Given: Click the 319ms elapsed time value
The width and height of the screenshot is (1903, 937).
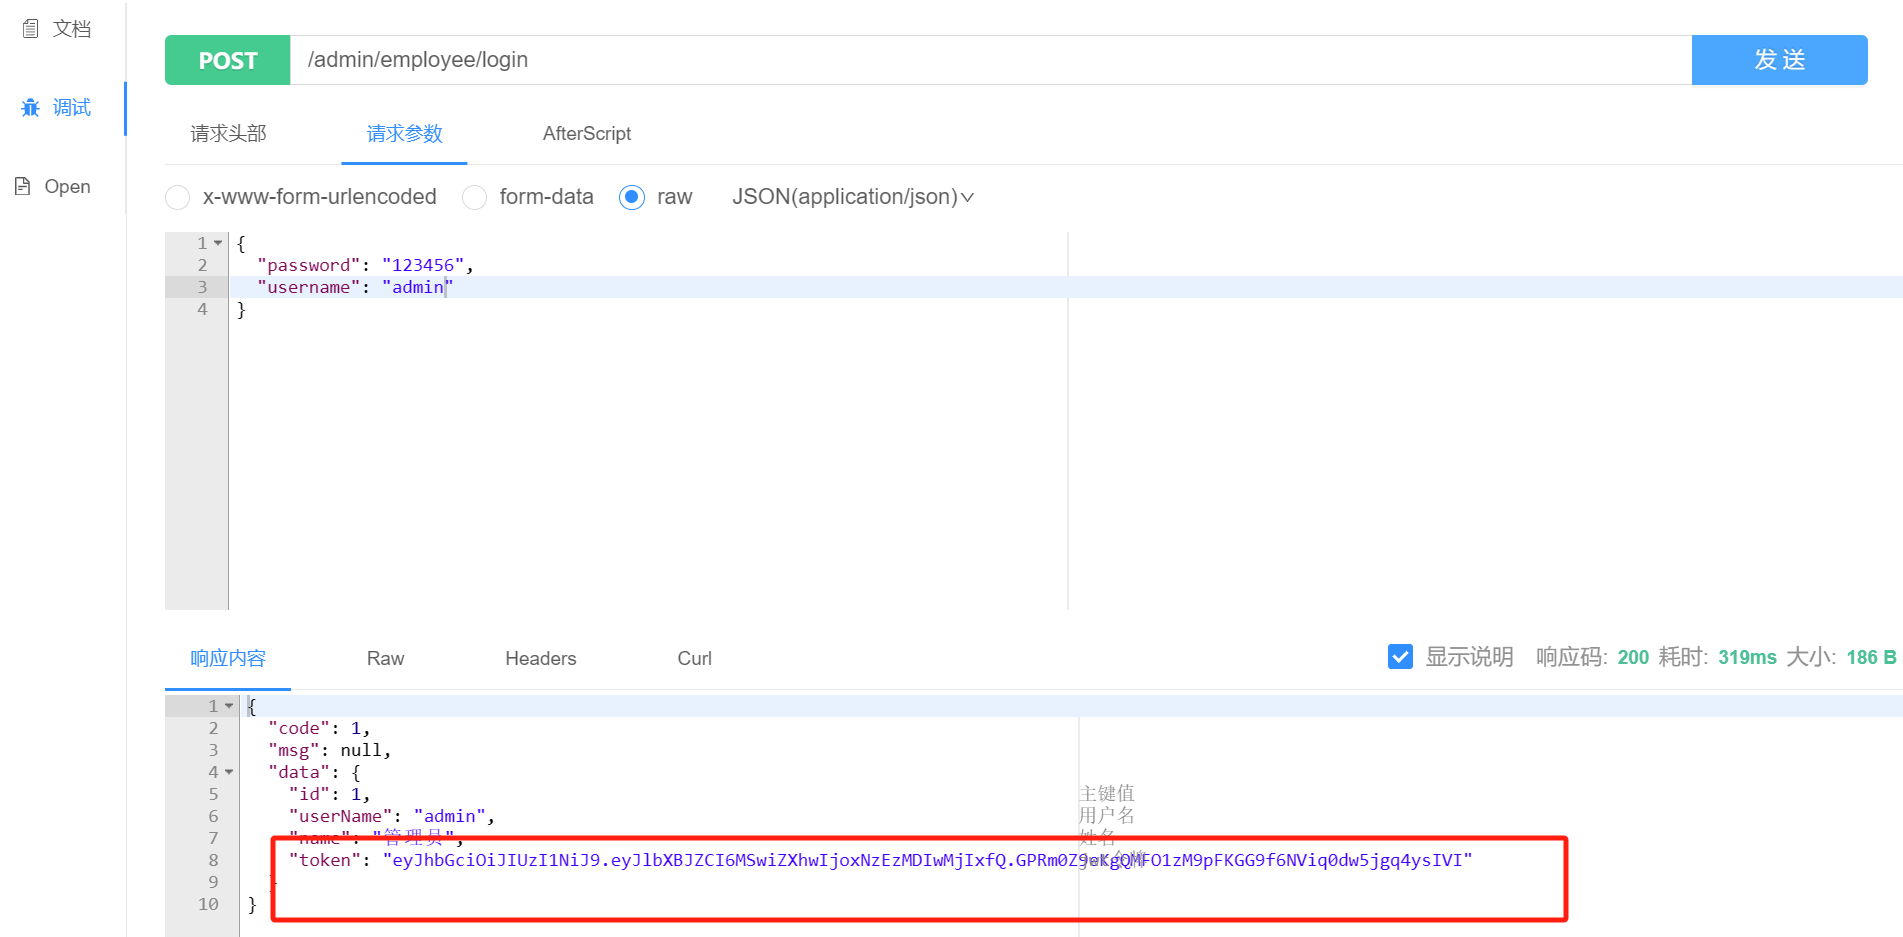Looking at the screenshot, I should point(1747,657).
